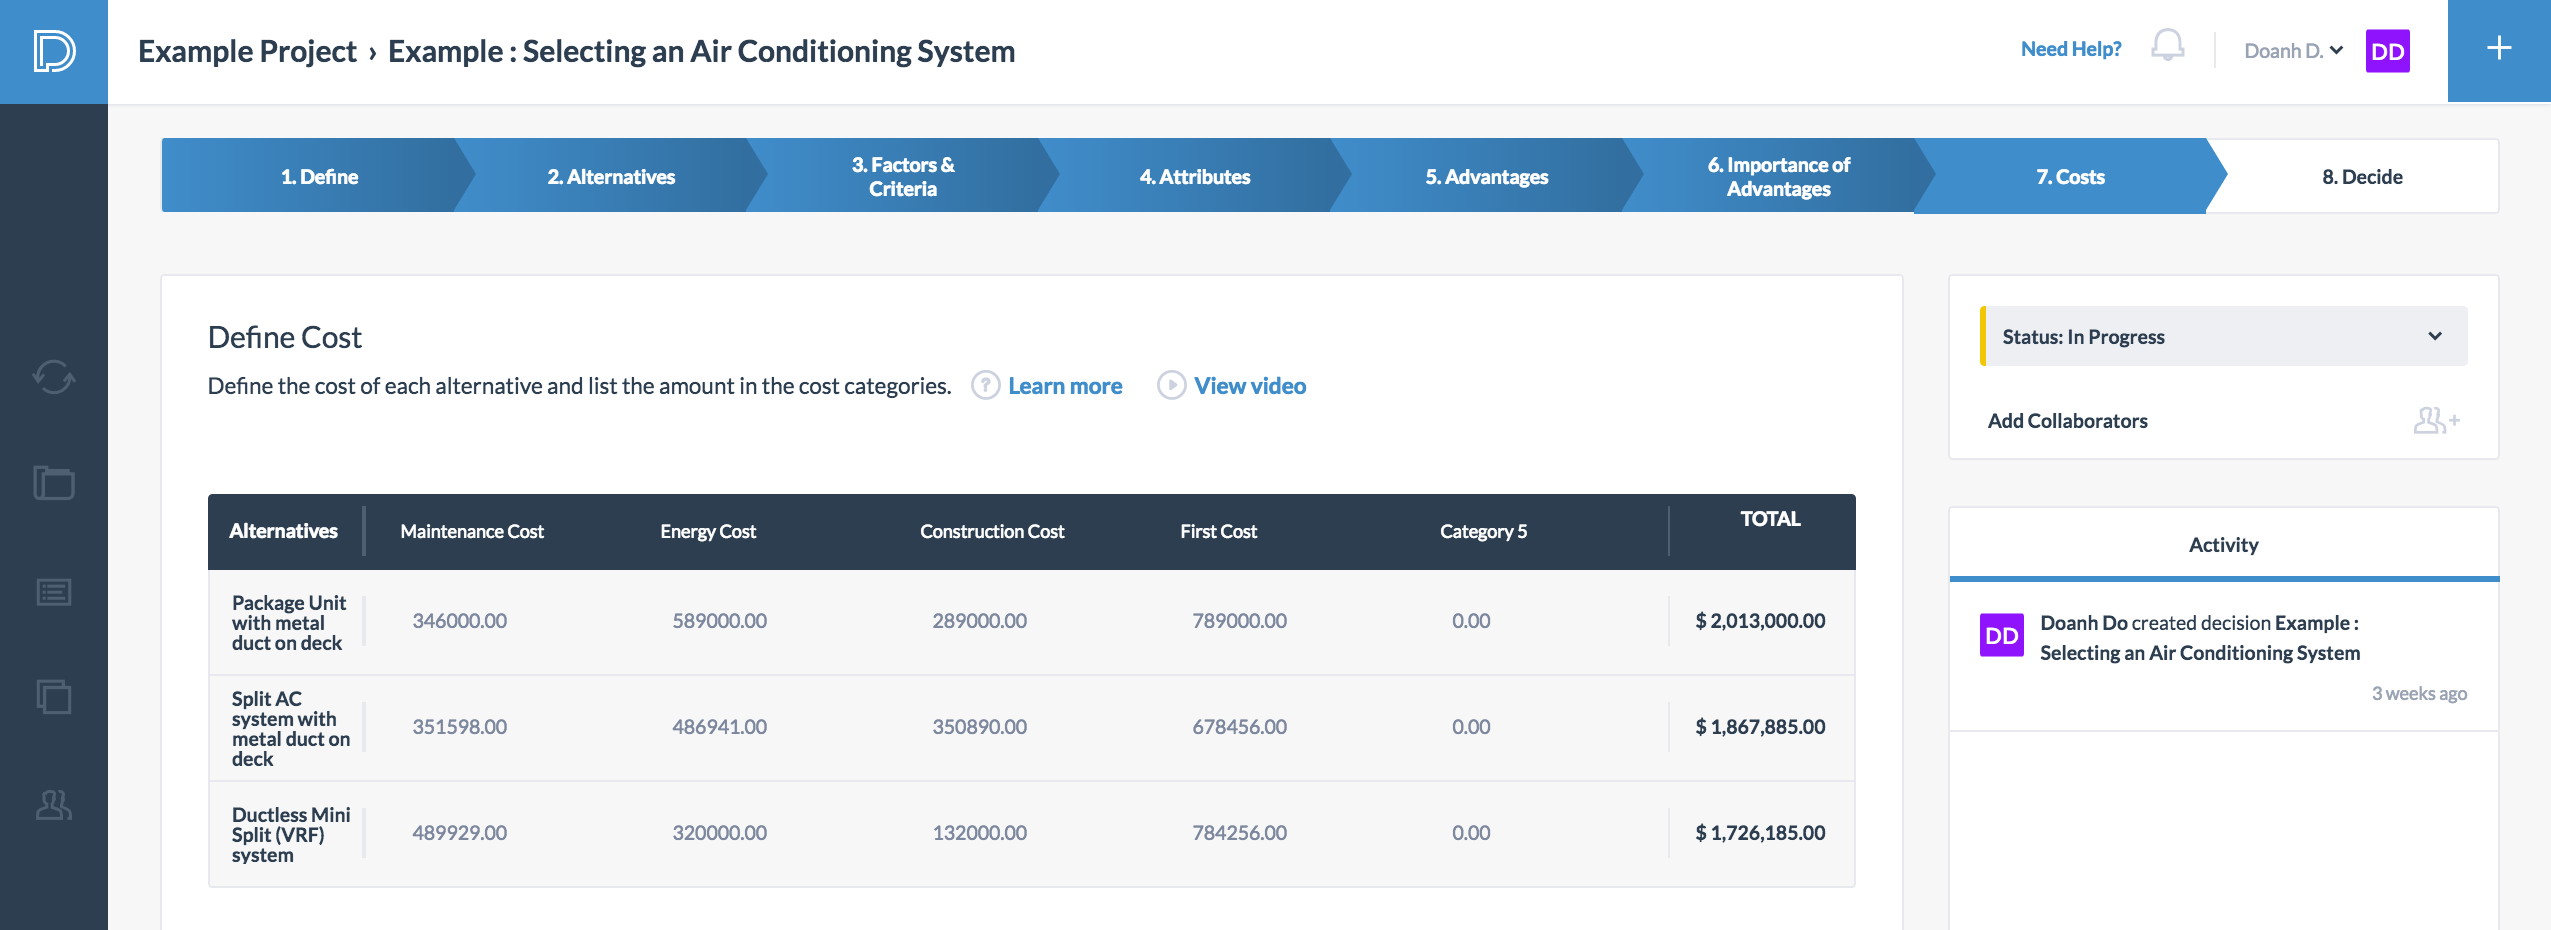Click the DD user avatar in header
This screenshot has width=2551, height=930.
2387,51
